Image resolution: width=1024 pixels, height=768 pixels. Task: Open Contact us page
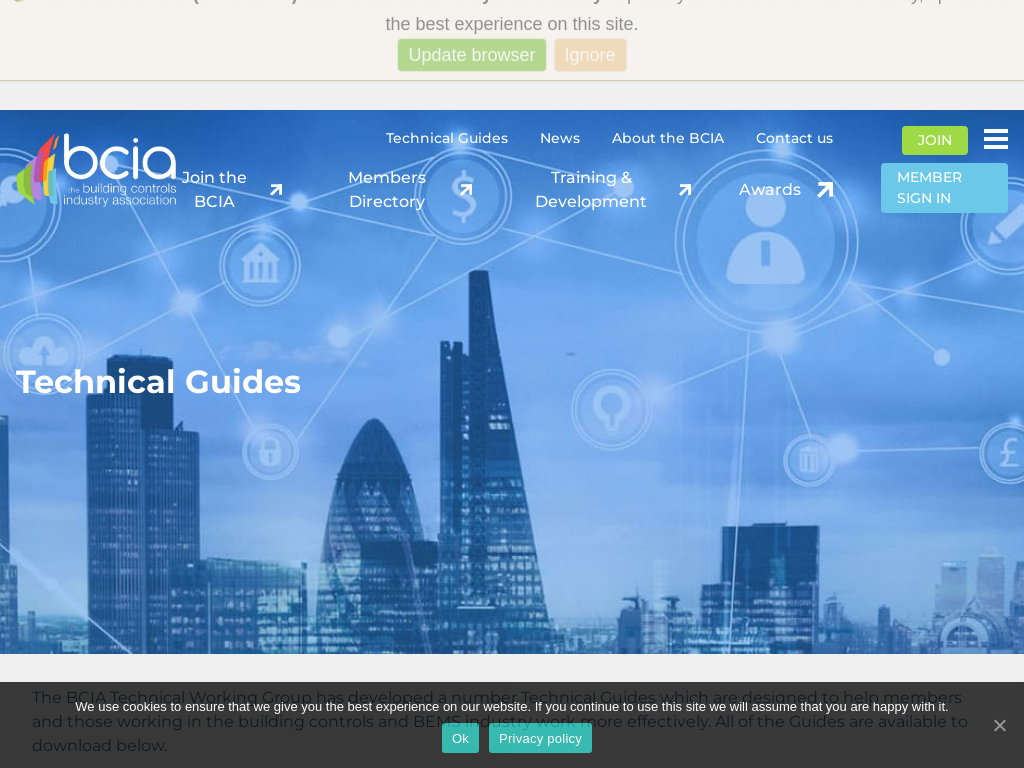[x=794, y=138]
